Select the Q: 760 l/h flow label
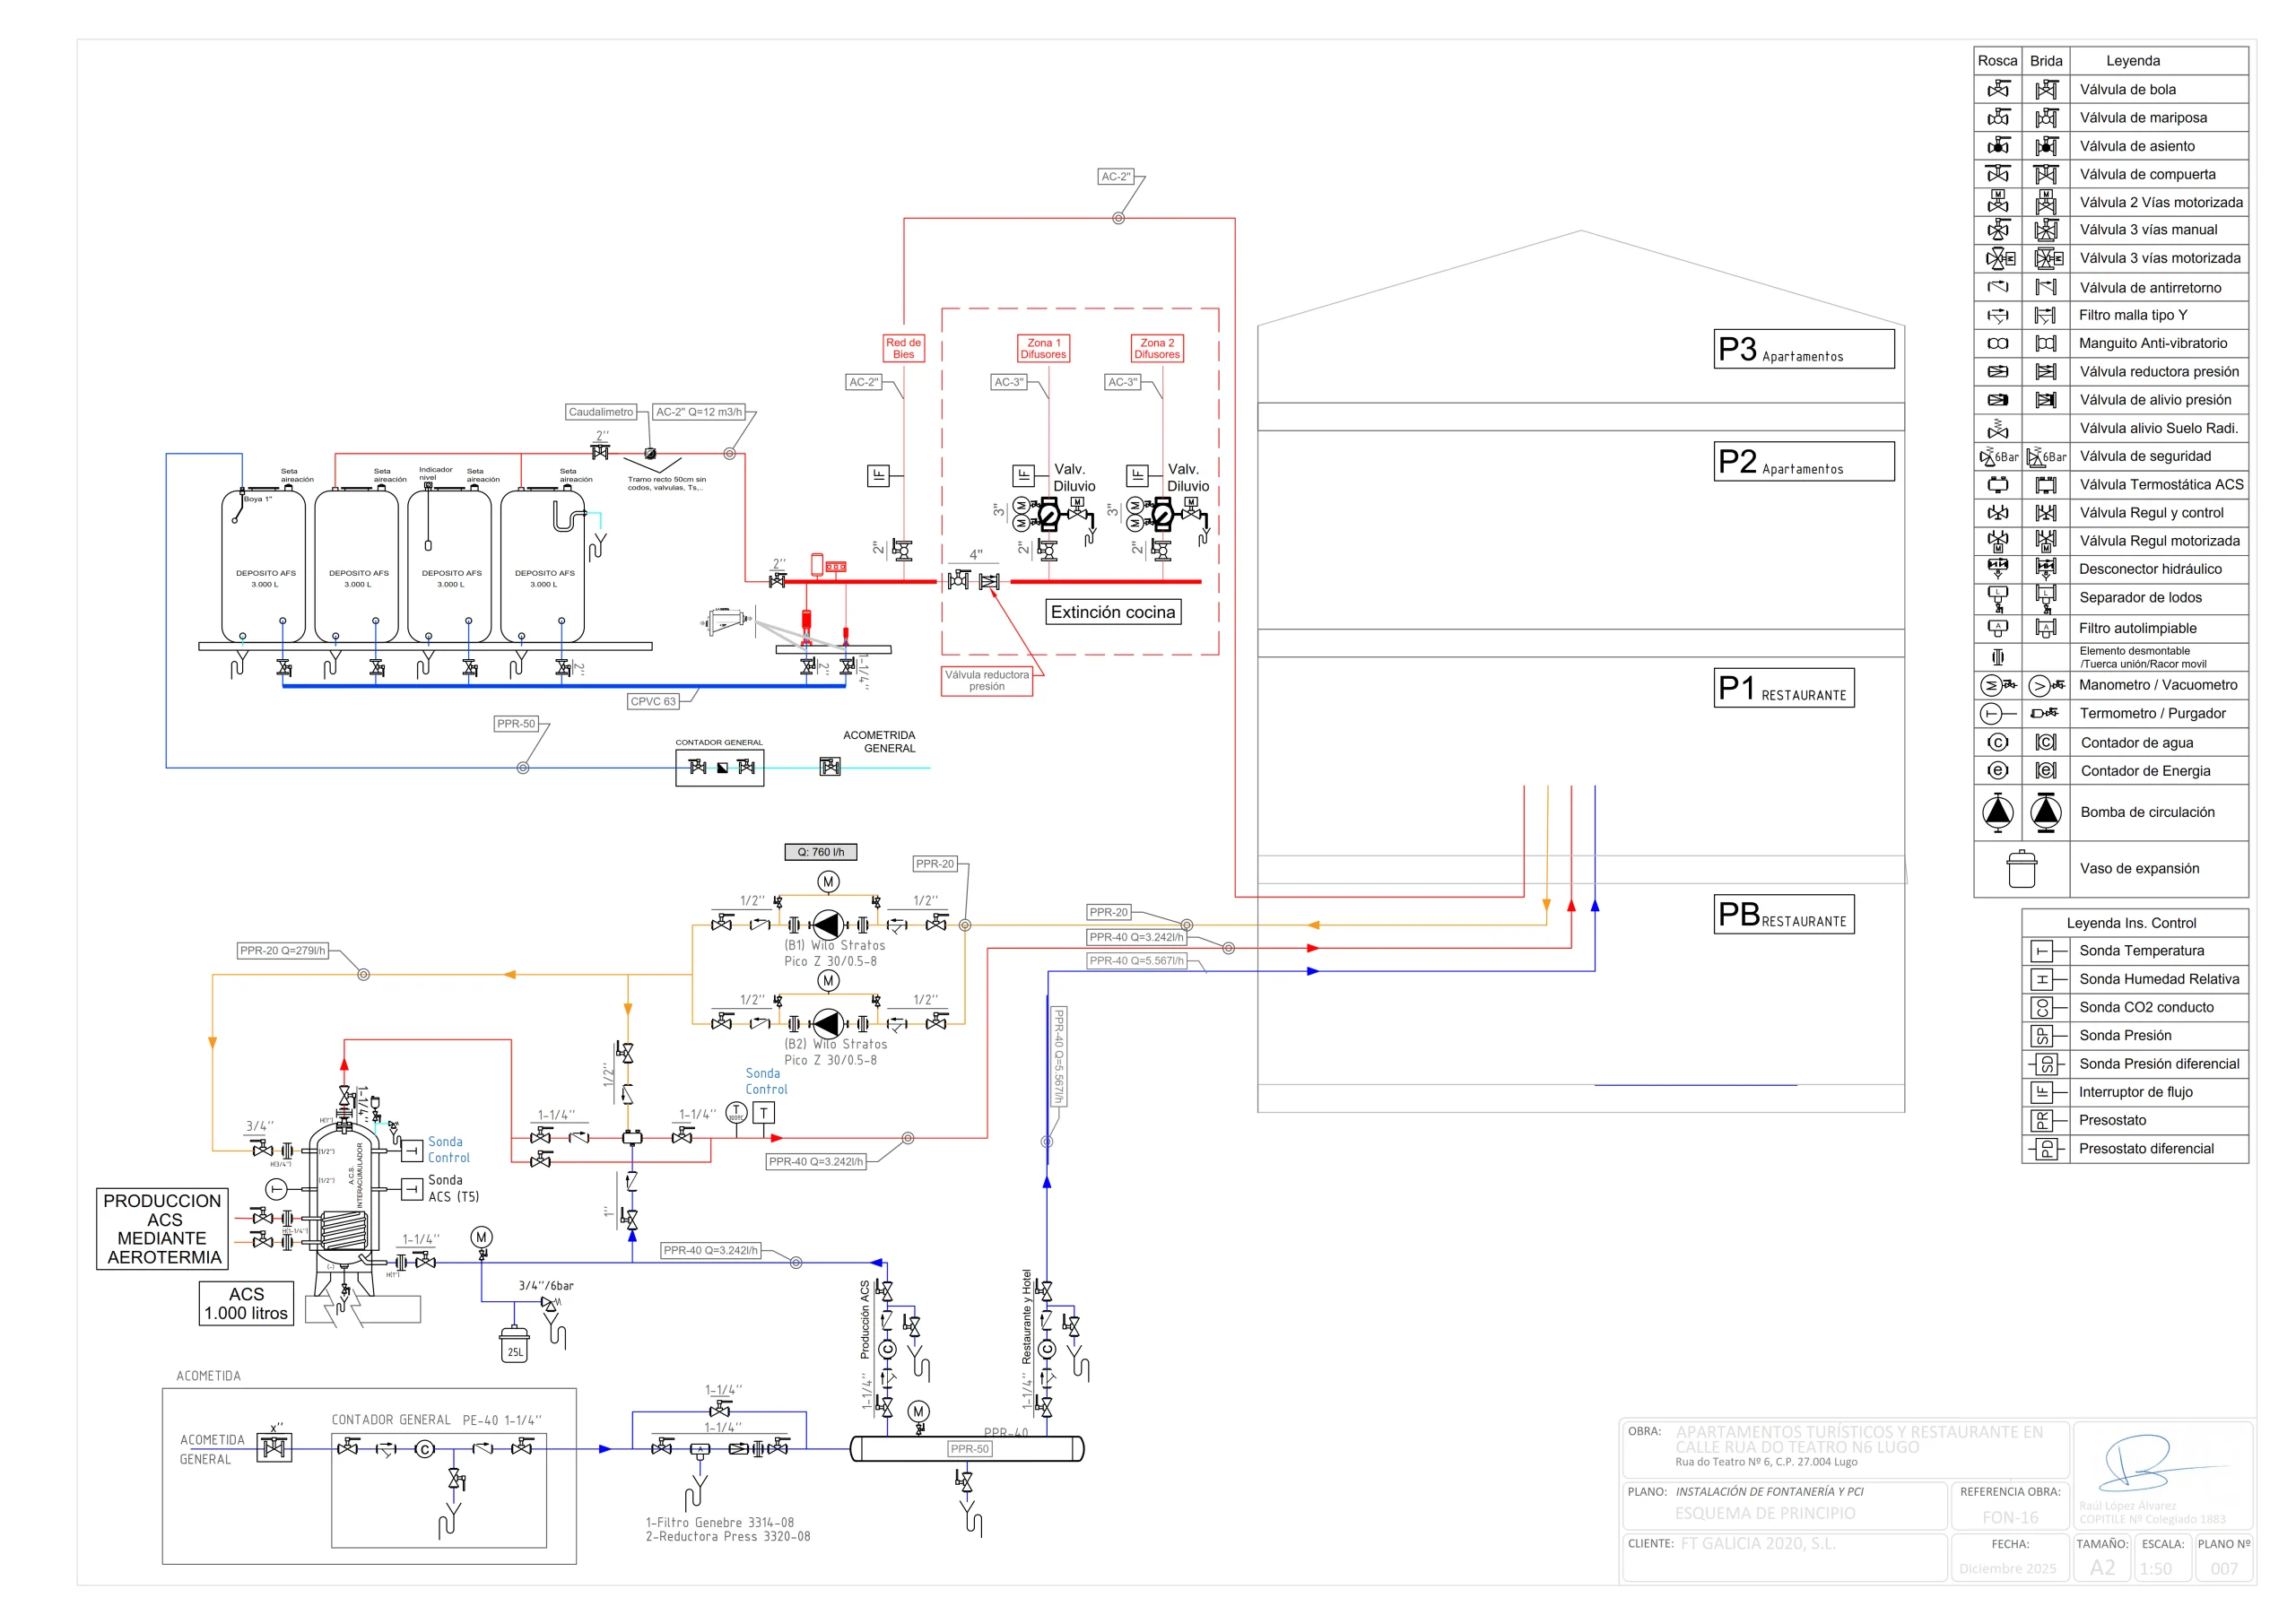 820,852
